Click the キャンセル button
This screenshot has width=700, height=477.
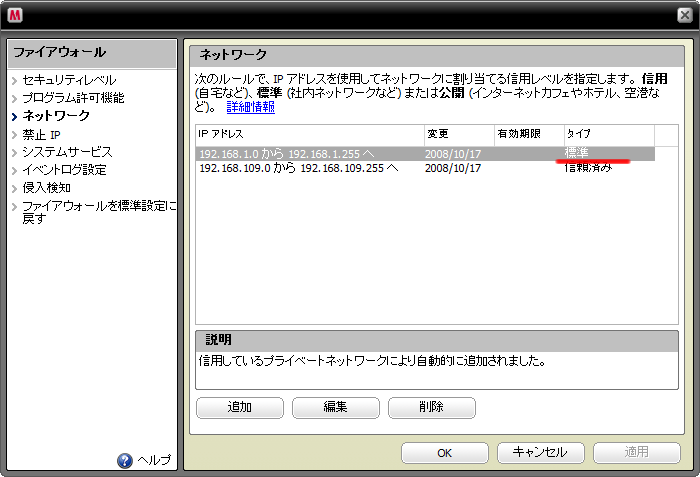point(540,452)
